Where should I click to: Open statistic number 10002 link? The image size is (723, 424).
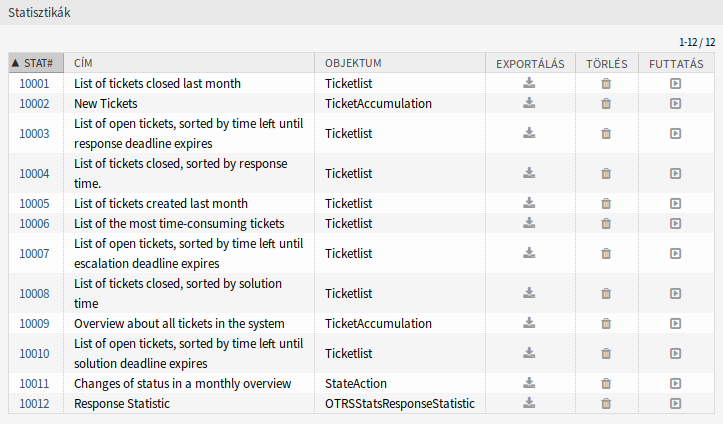[x=34, y=104]
